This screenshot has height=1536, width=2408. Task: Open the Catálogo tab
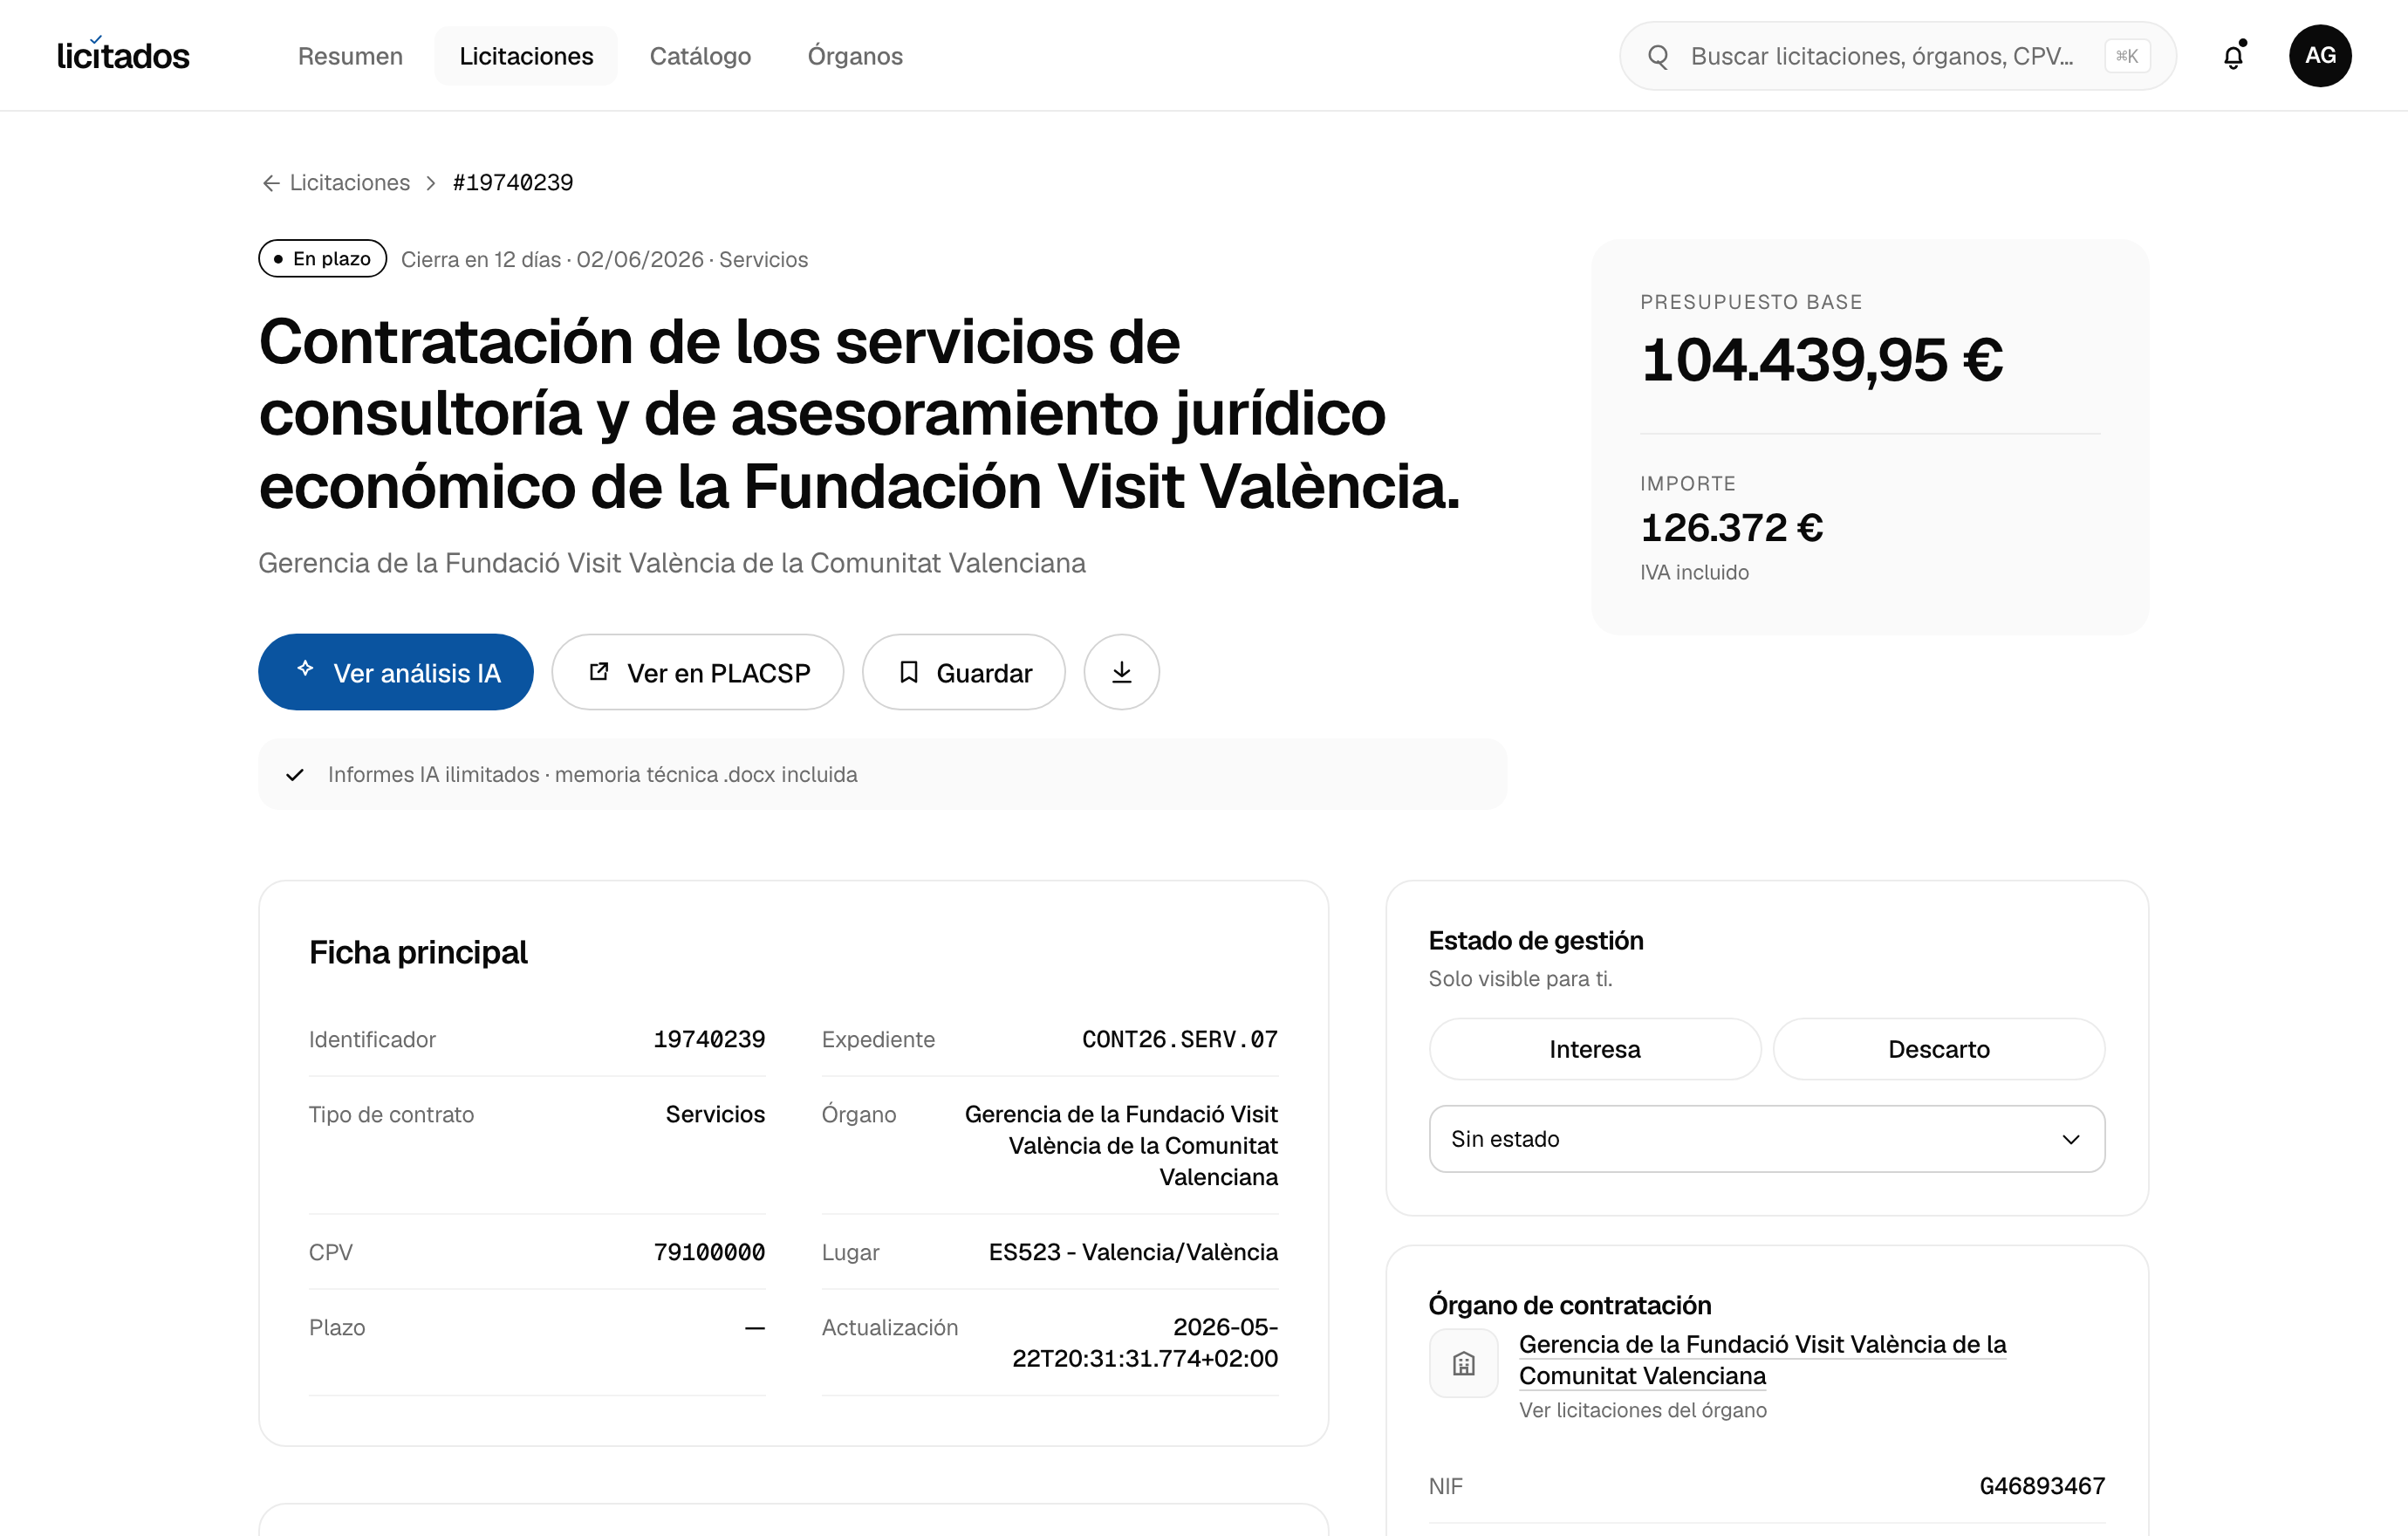(700, 56)
